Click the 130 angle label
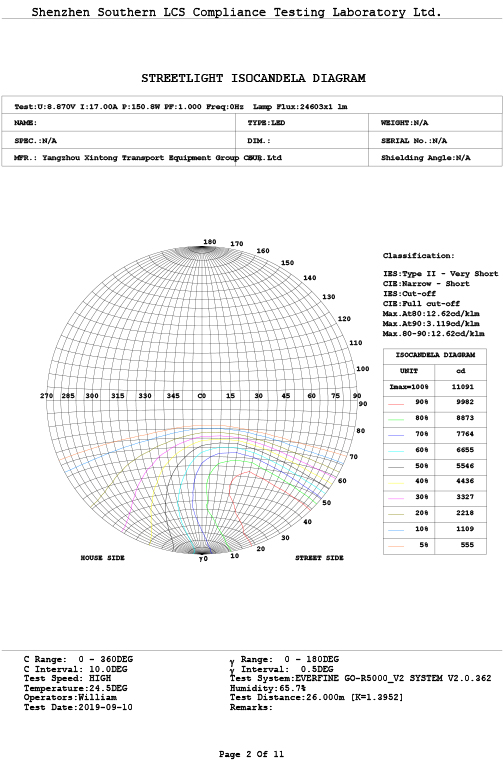This screenshot has height=766, width=504. [x=329, y=297]
